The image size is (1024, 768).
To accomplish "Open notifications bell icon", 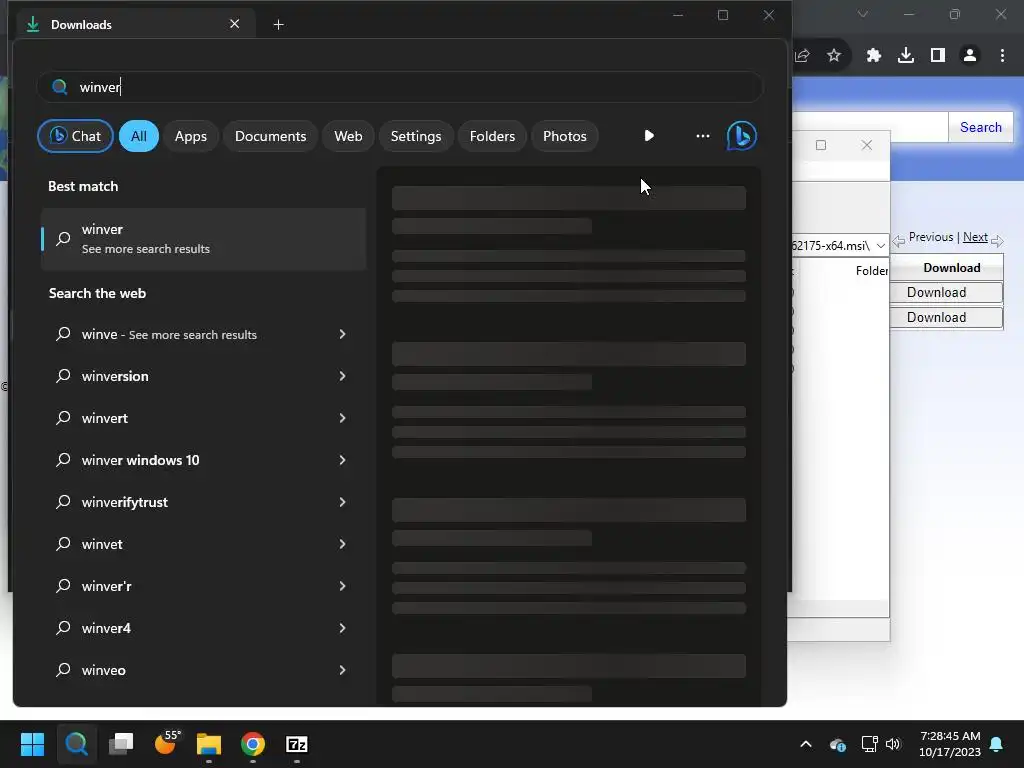I will pyautogui.click(x=997, y=744).
